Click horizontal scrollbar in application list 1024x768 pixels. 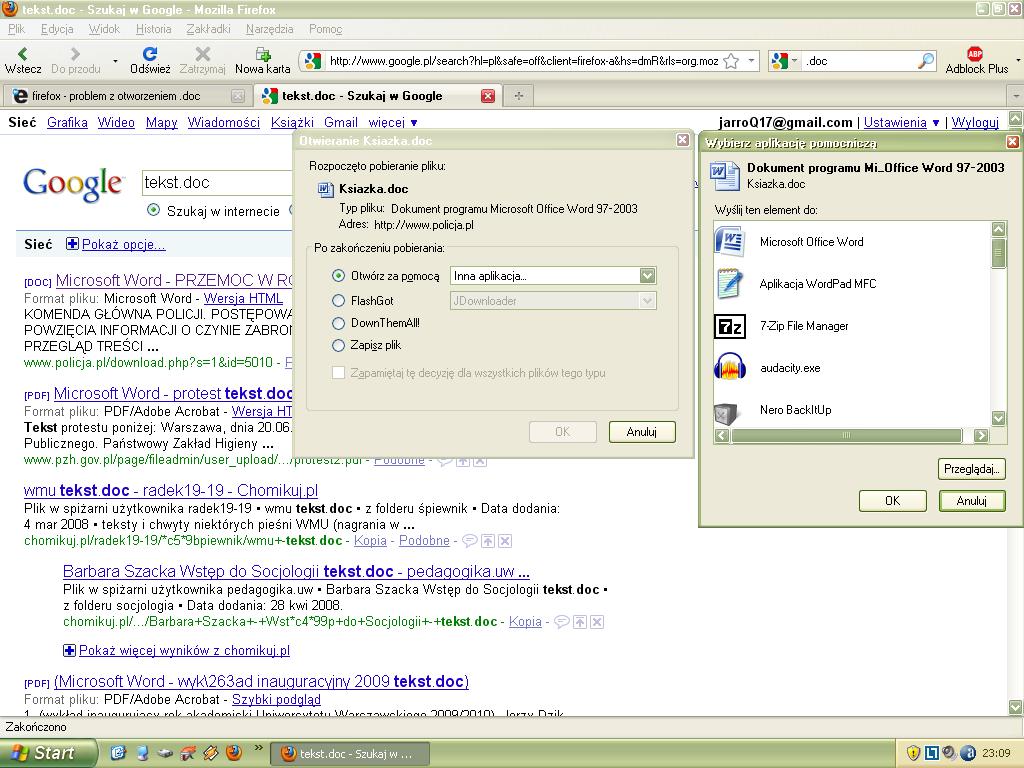pyautogui.click(x=846, y=435)
